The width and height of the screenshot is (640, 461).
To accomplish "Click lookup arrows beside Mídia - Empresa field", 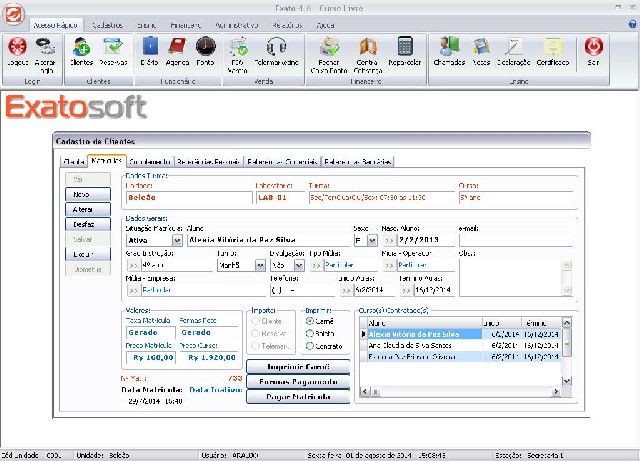I will 133,290.
